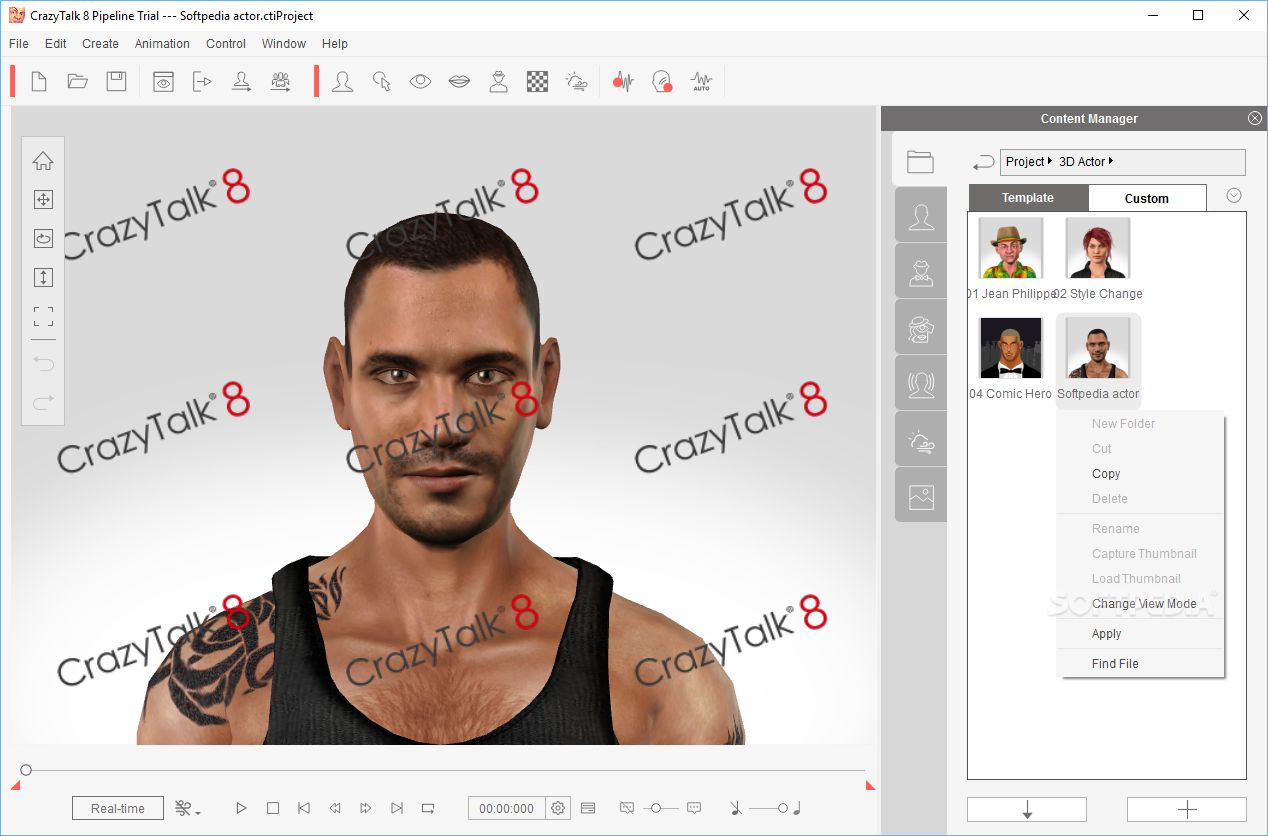Screen dimensions: 1268x836
Task: Open the hat-wearing actor accessory tool
Action: pos(498,82)
